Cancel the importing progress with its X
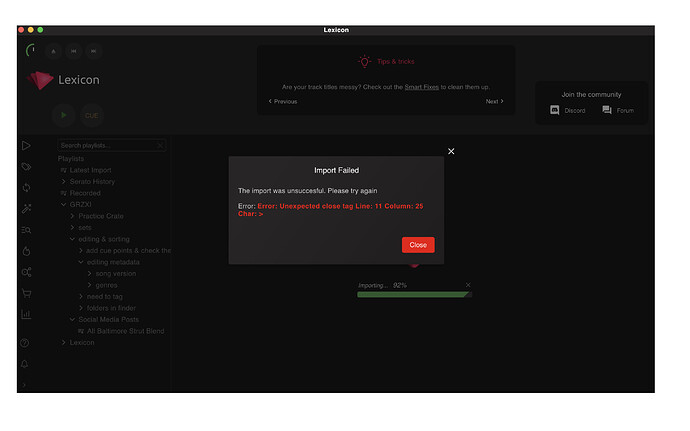The image size is (690, 431). [x=467, y=285]
